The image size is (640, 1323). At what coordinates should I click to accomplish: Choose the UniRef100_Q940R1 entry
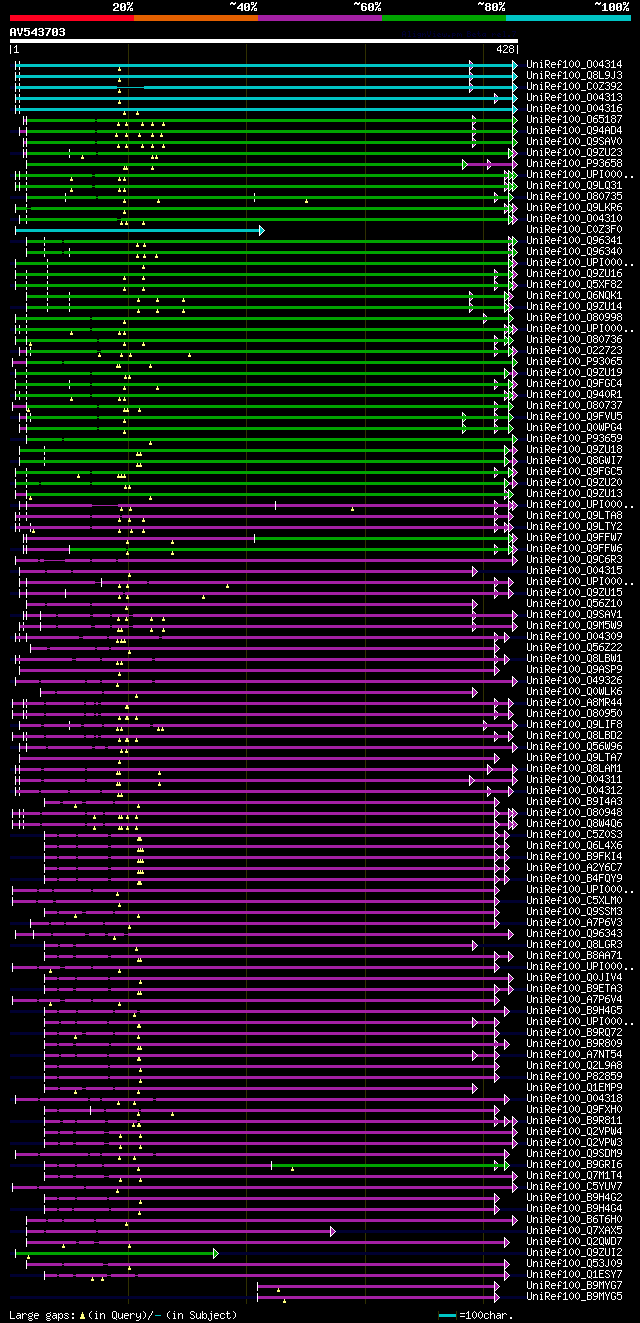point(575,395)
